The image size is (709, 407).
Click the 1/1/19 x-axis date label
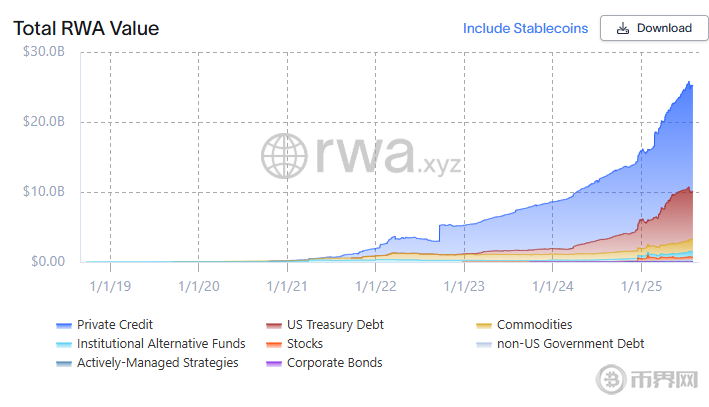110,286
